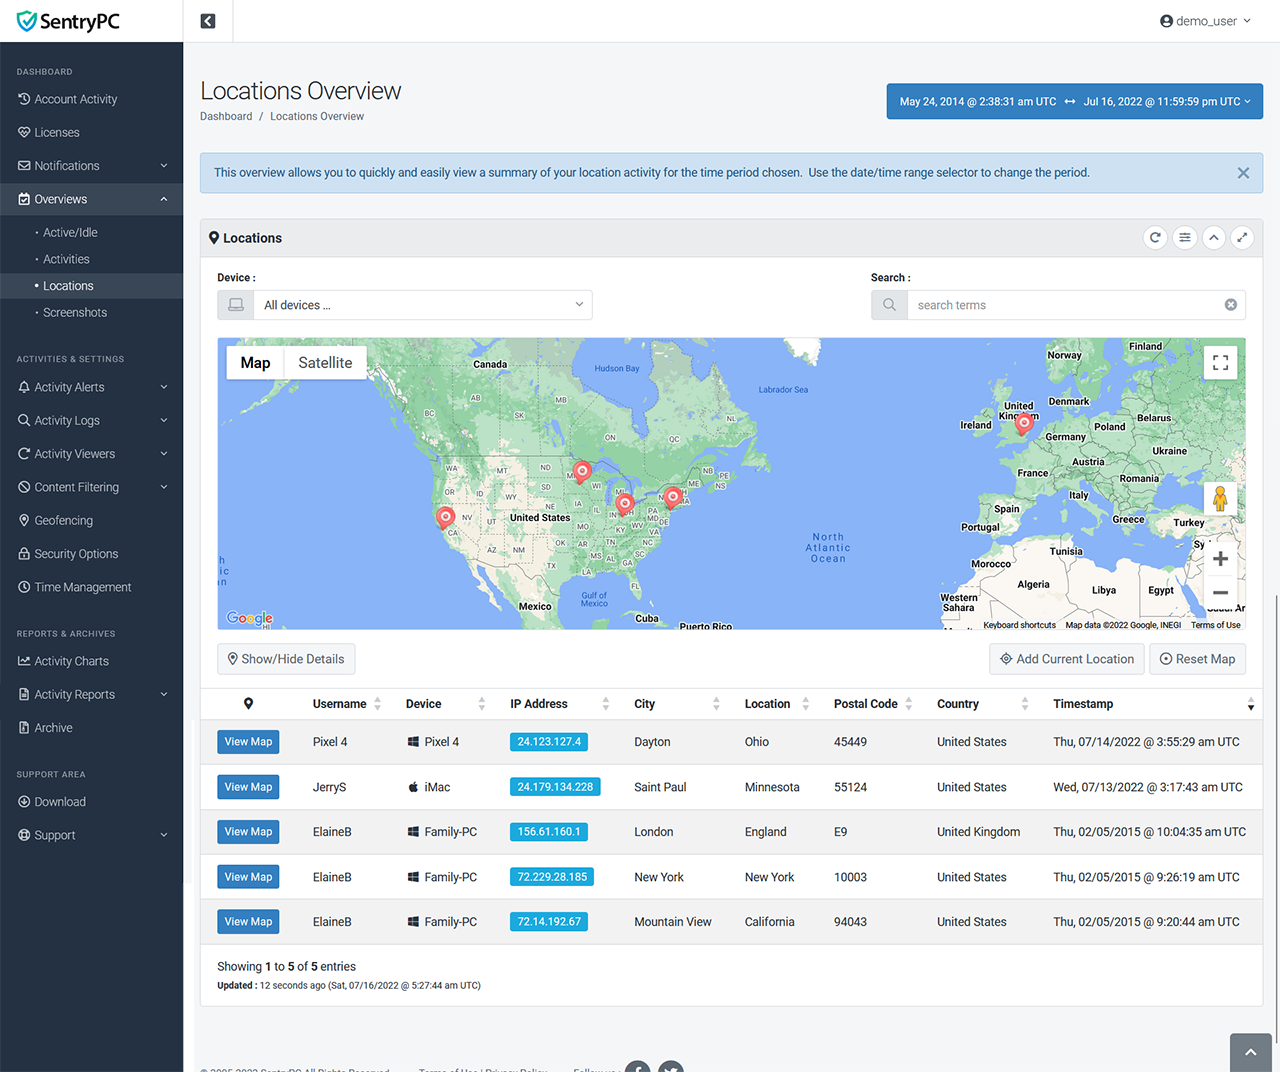
Task: Click the Street View pegman icon
Action: click(1220, 498)
